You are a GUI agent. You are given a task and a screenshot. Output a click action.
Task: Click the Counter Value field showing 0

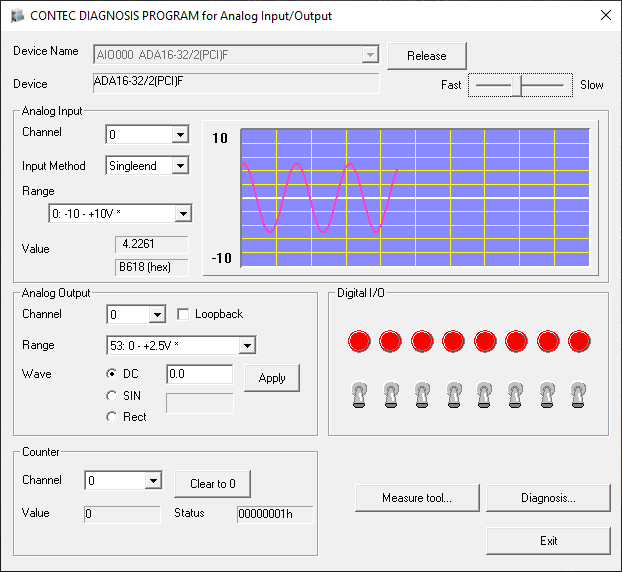click(122, 514)
